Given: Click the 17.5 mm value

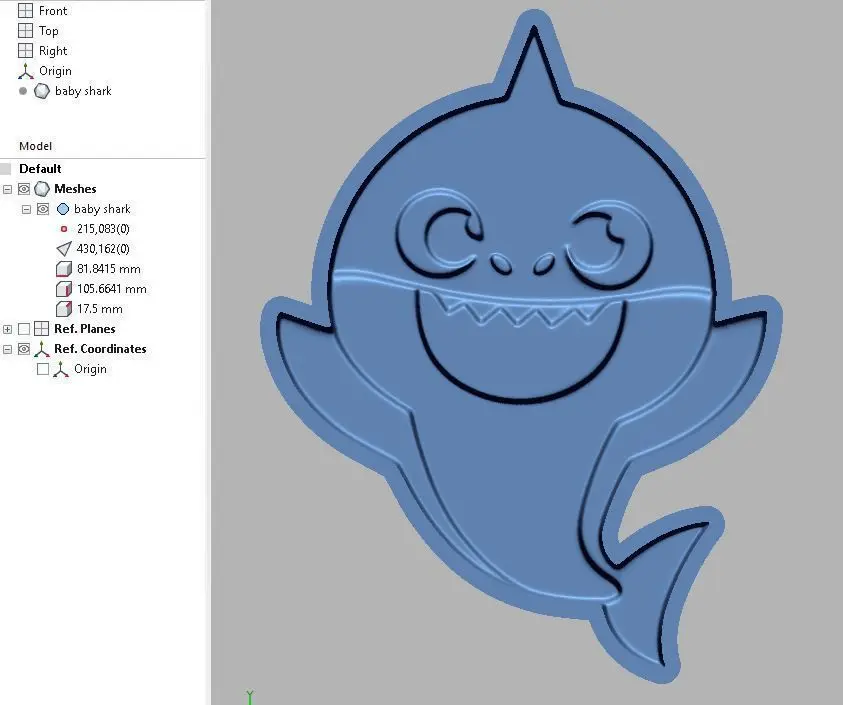Looking at the screenshot, I should (99, 309).
